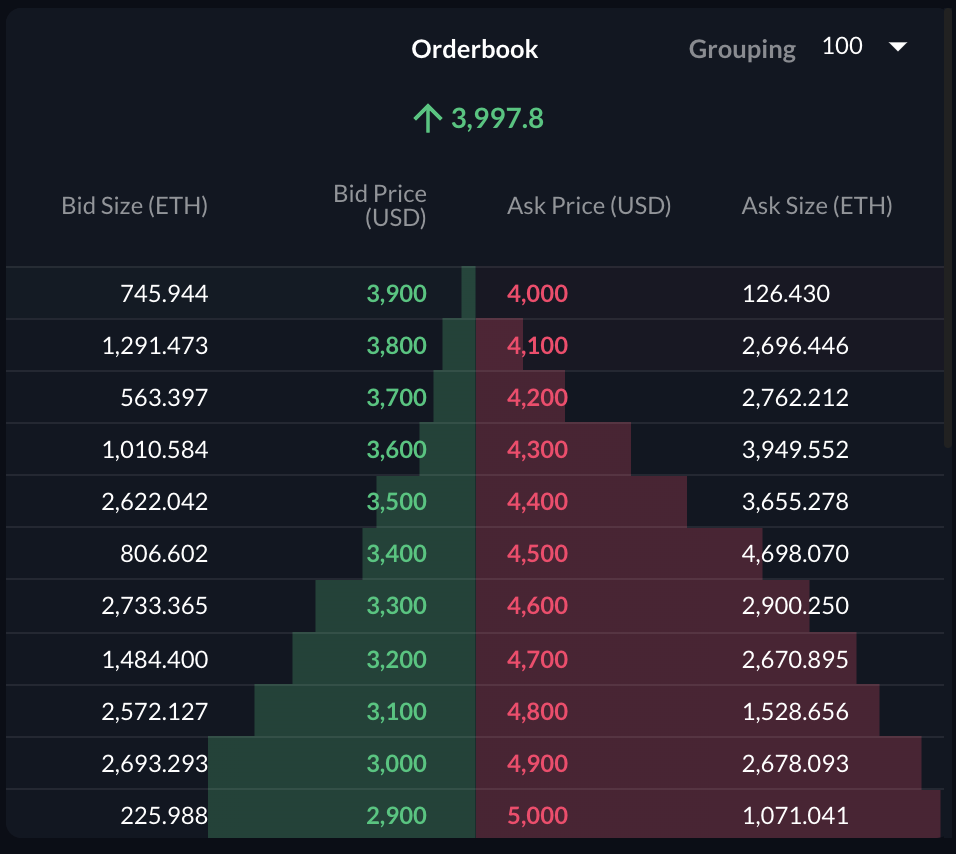Screen dimensions: 956x854
Task: Click the green up arrow beside 3,997.8
Action: coord(427,118)
